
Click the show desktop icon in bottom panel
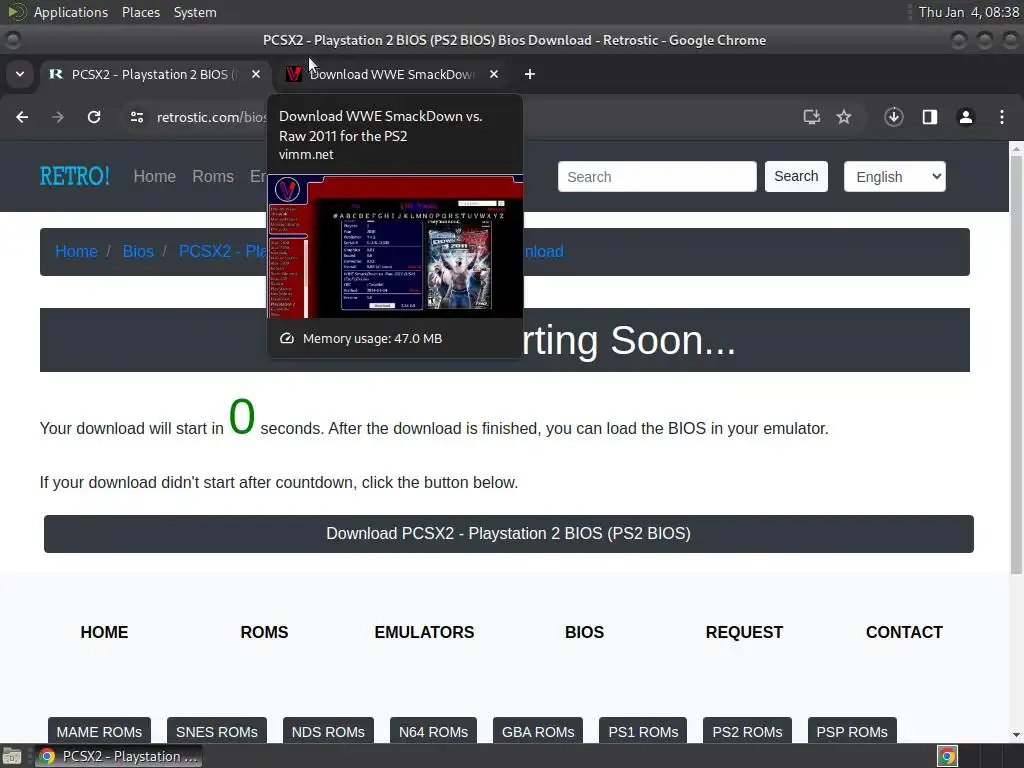pos(12,756)
